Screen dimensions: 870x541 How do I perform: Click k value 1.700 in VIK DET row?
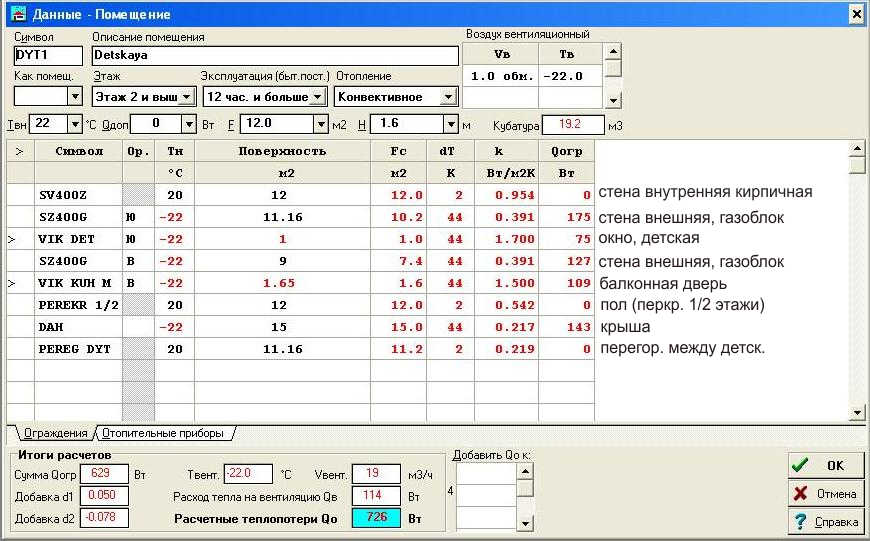[507, 239]
